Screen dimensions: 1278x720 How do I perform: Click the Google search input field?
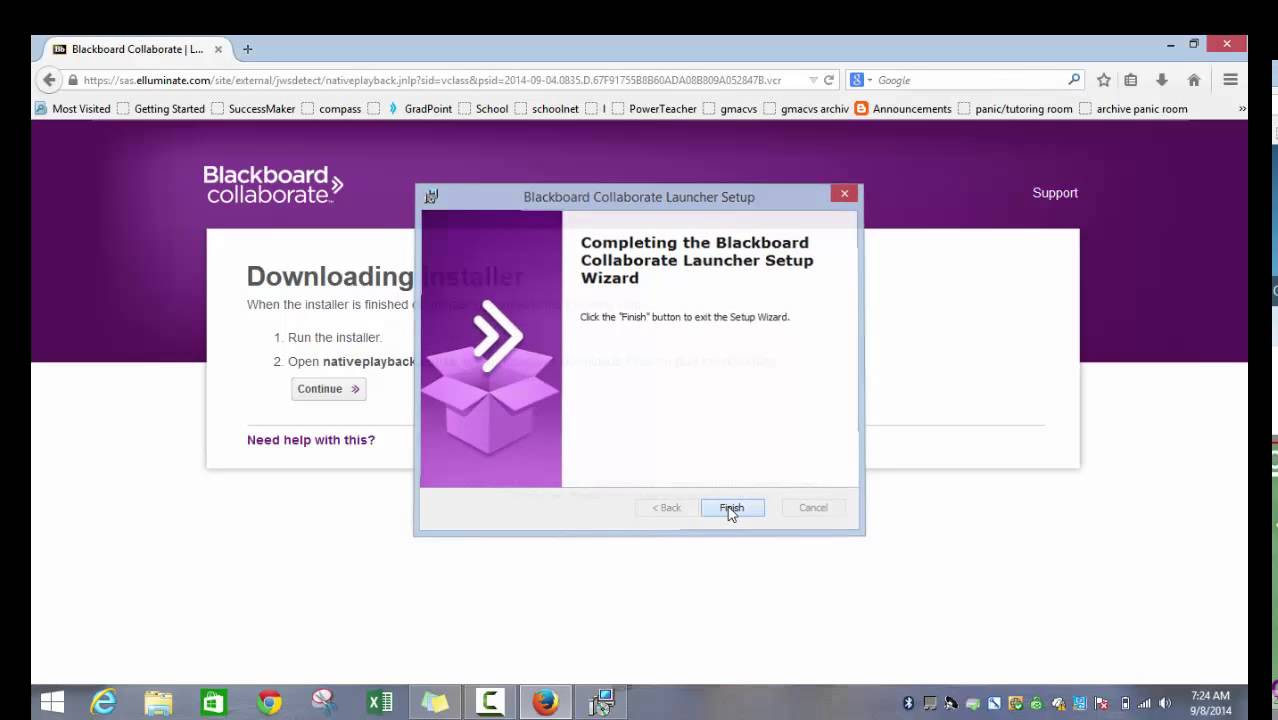[x=970, y=80]
